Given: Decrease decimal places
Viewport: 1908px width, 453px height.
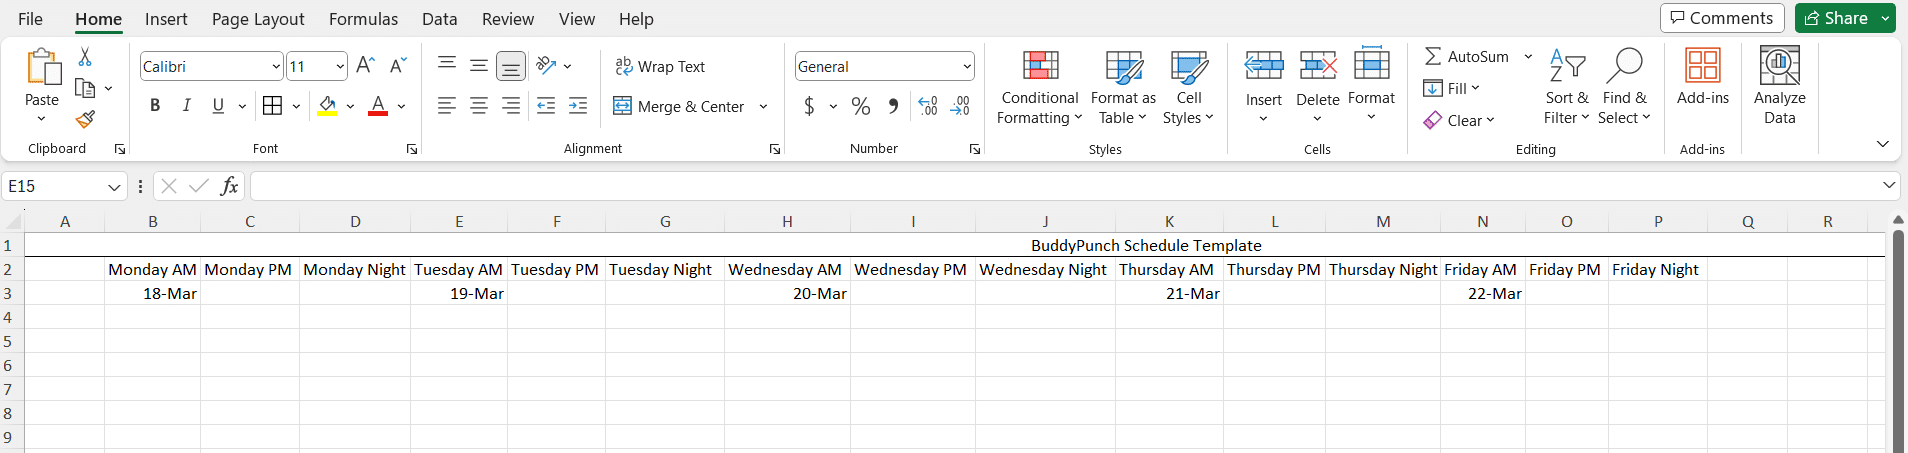Looking at the screenshot, I should click(x=960, y=106).
